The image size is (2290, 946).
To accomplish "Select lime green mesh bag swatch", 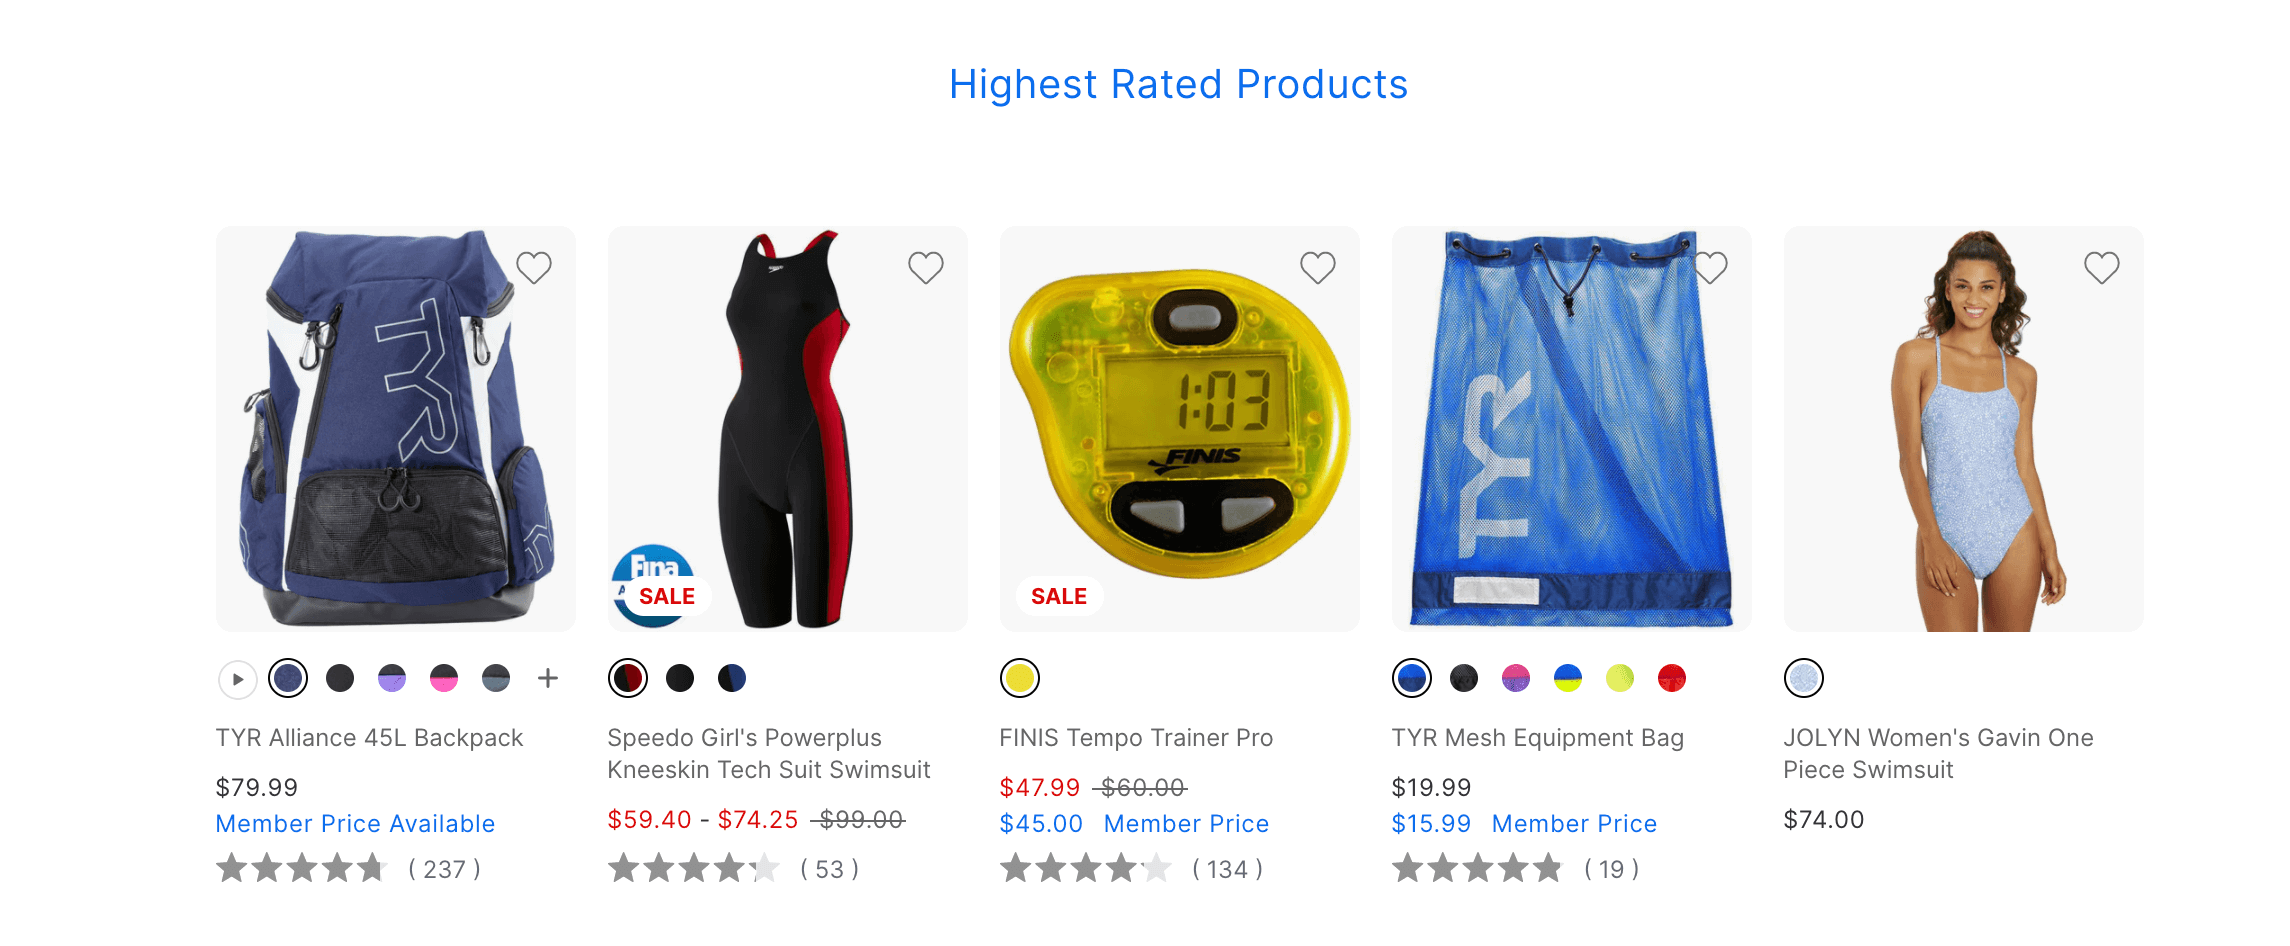I will click(1620, 678).
